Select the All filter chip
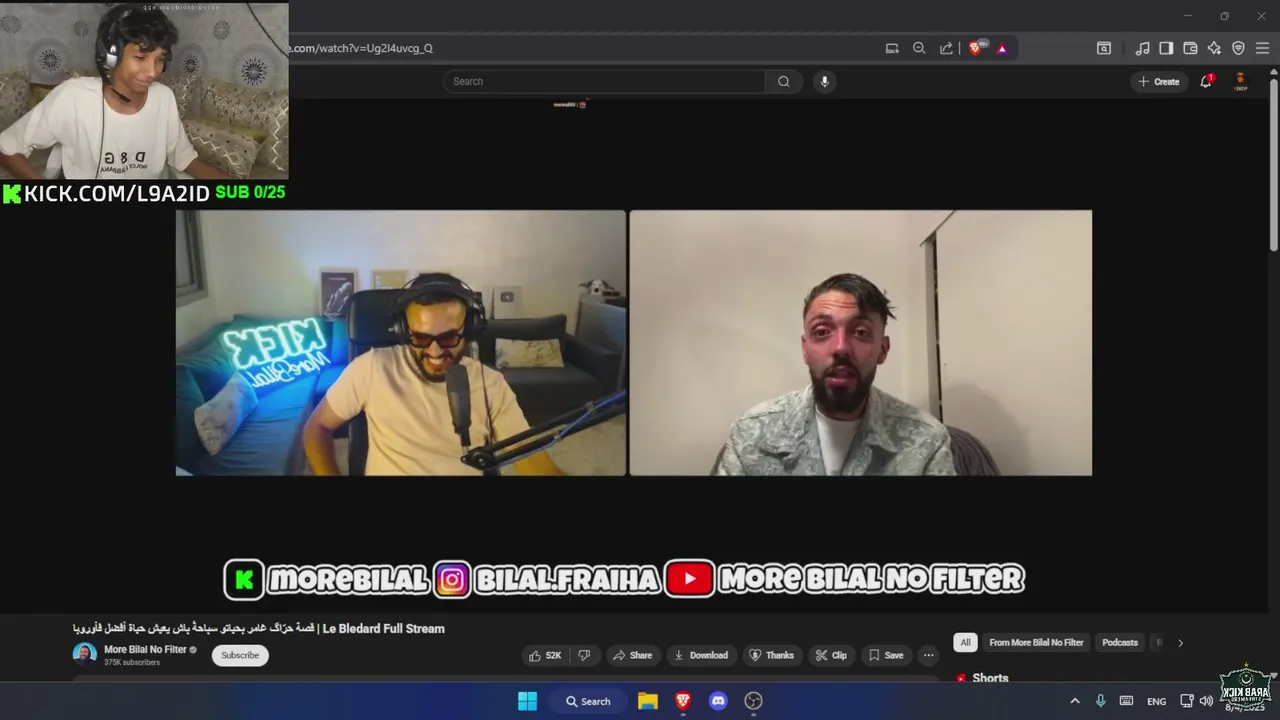Image resolution: width=1280 pixels, height=720 pixels. click(x=965, y=643)
